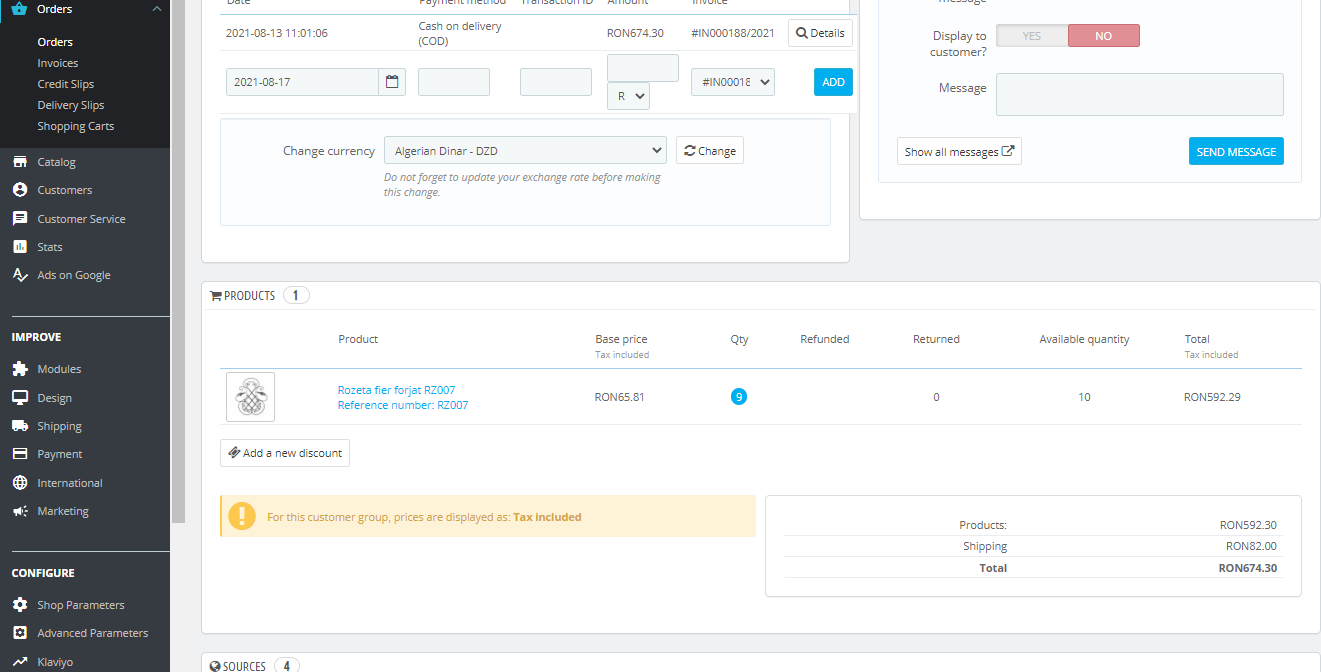The image size is (1321, 672).
Task: Click the Details payment button
Action: click(x=820, y=33)
